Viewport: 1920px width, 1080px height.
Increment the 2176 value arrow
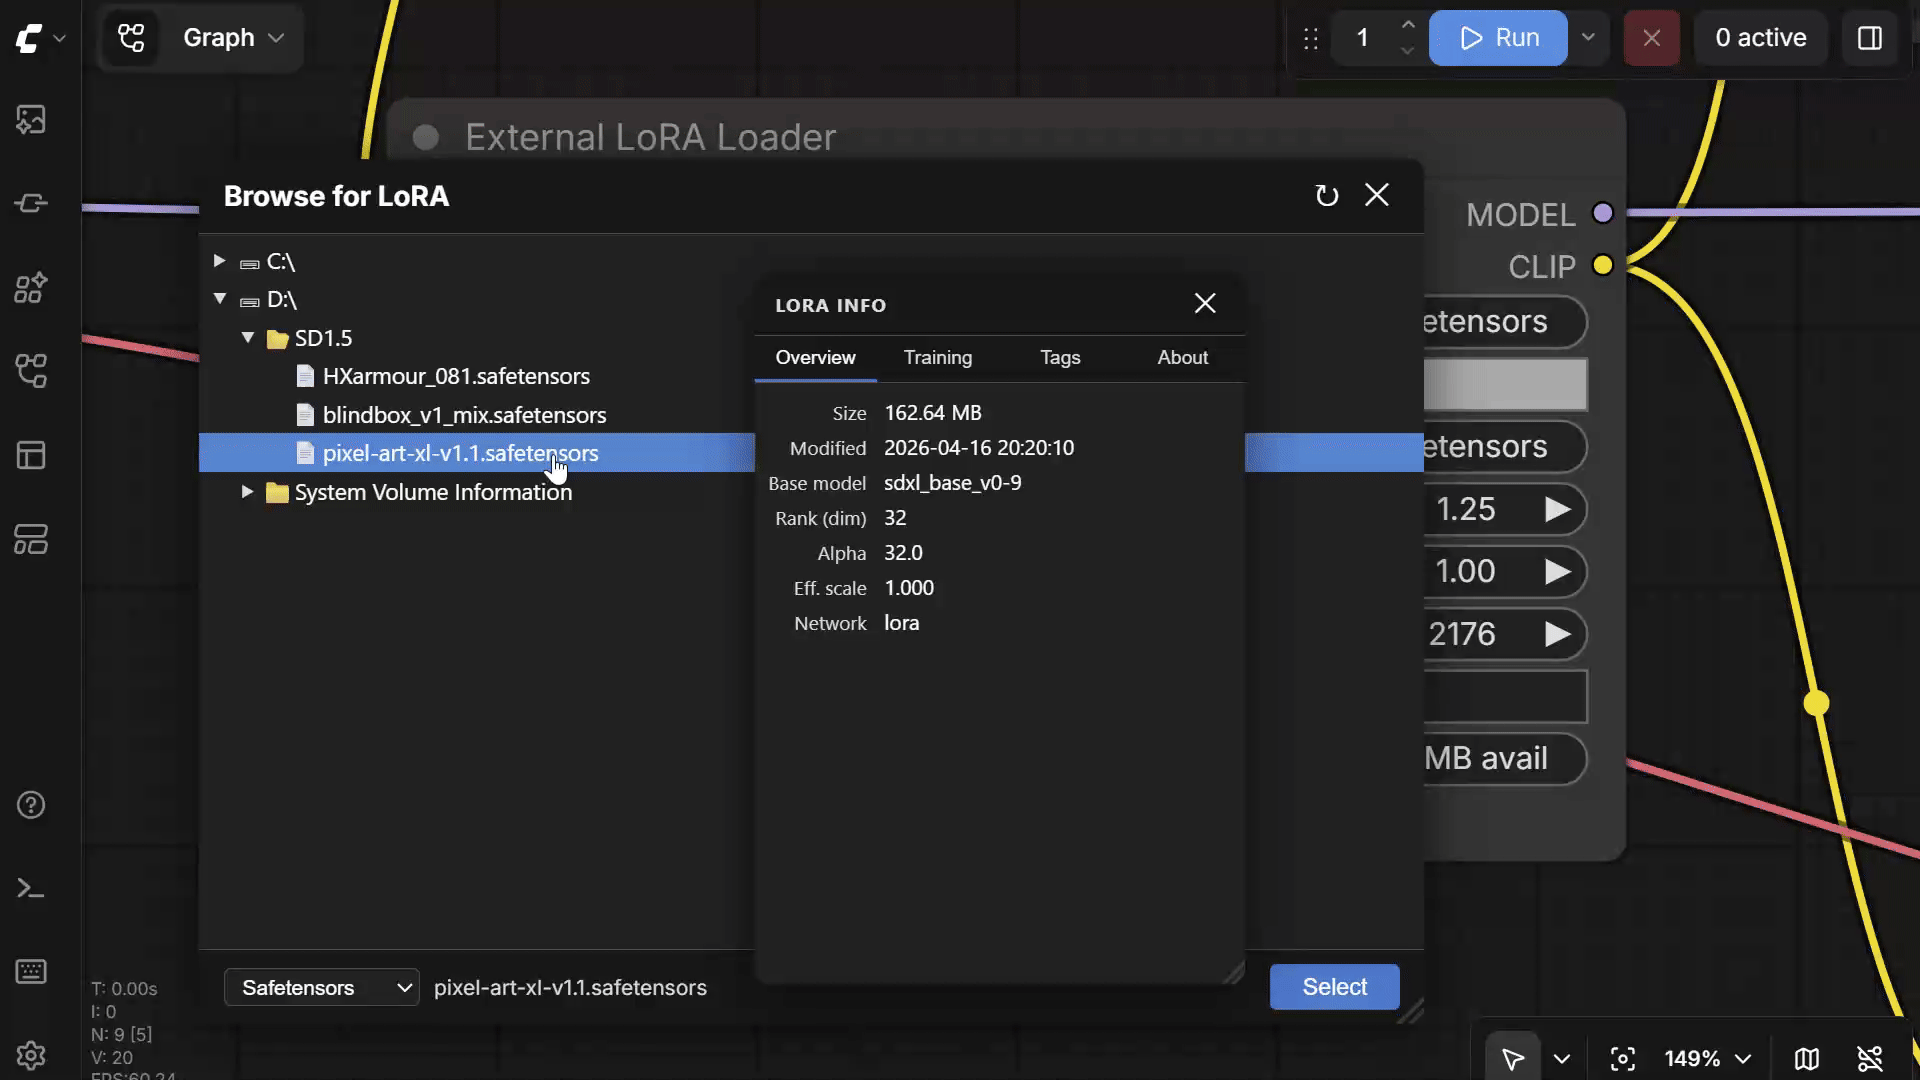coord(1557,634)
